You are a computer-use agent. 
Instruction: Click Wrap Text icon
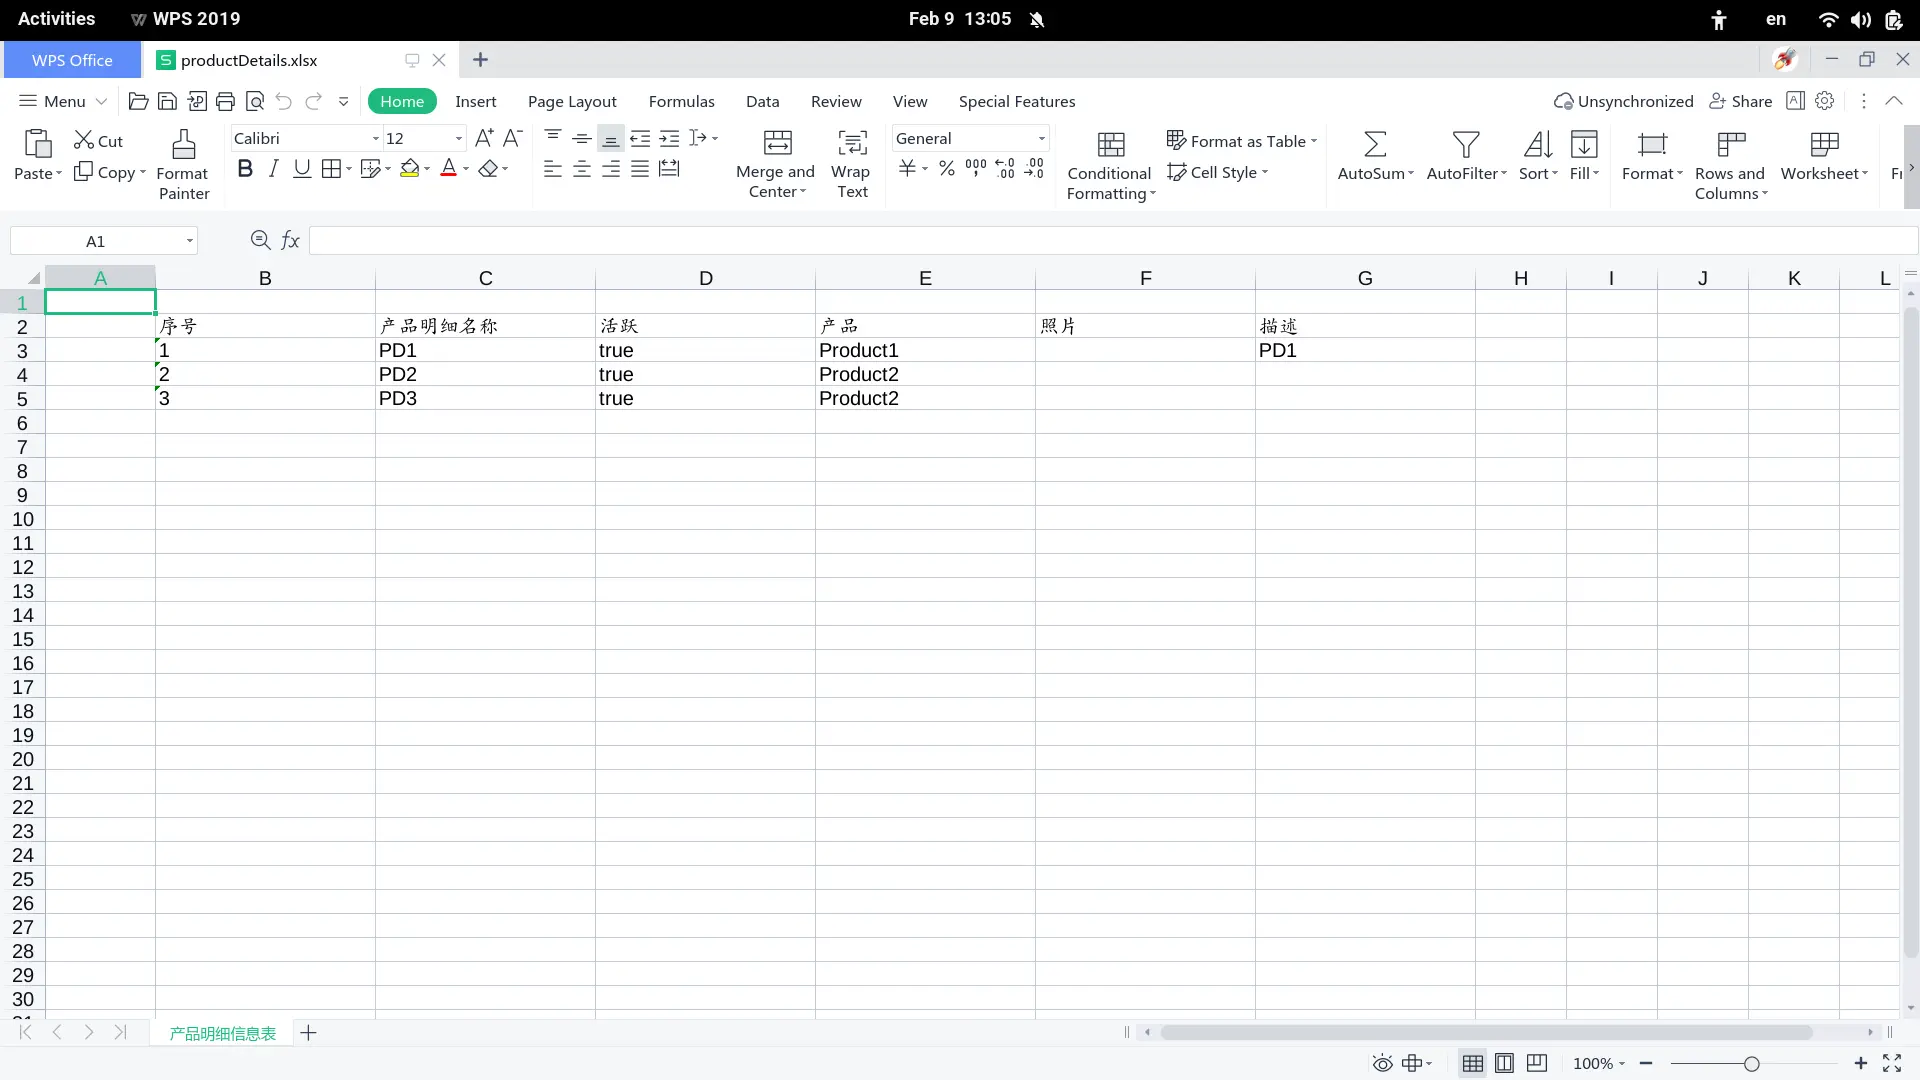(x=852, y=143)
